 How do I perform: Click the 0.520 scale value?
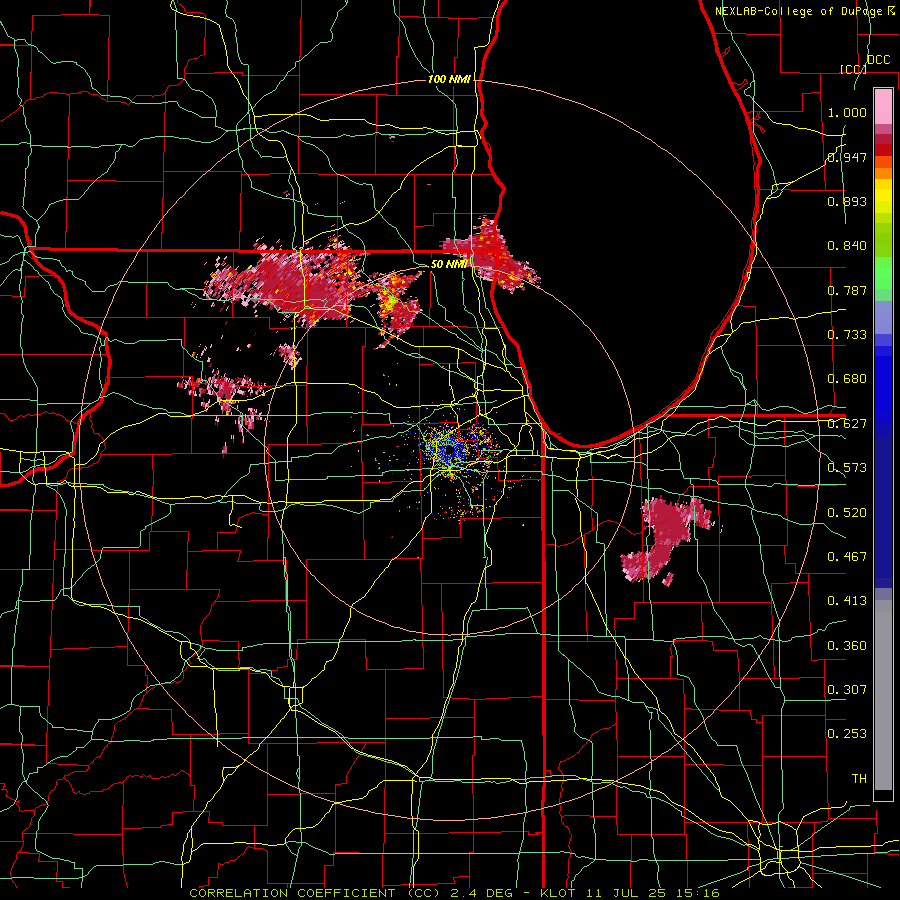point(847,513)
